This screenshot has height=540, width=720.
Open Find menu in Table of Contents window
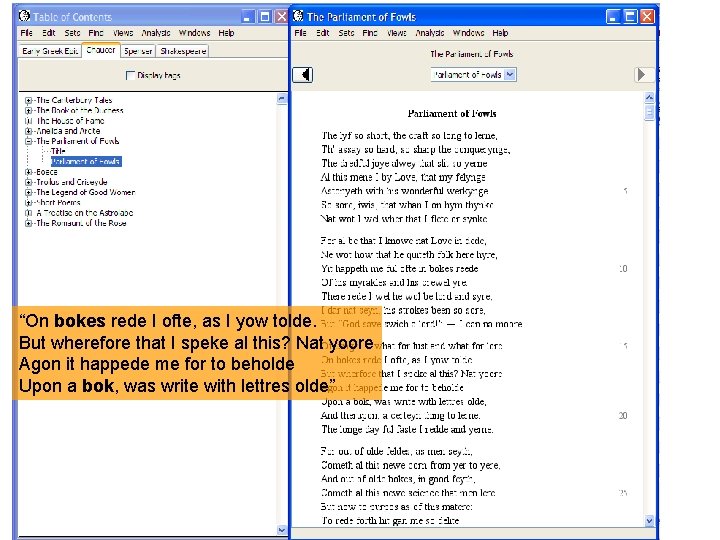(x=96, y=33)
